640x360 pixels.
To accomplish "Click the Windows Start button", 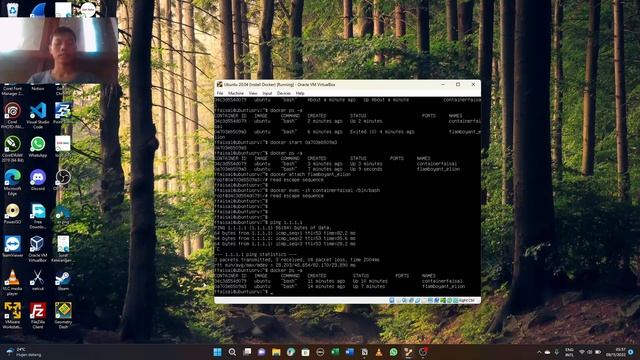I will (x=218, y=352).
